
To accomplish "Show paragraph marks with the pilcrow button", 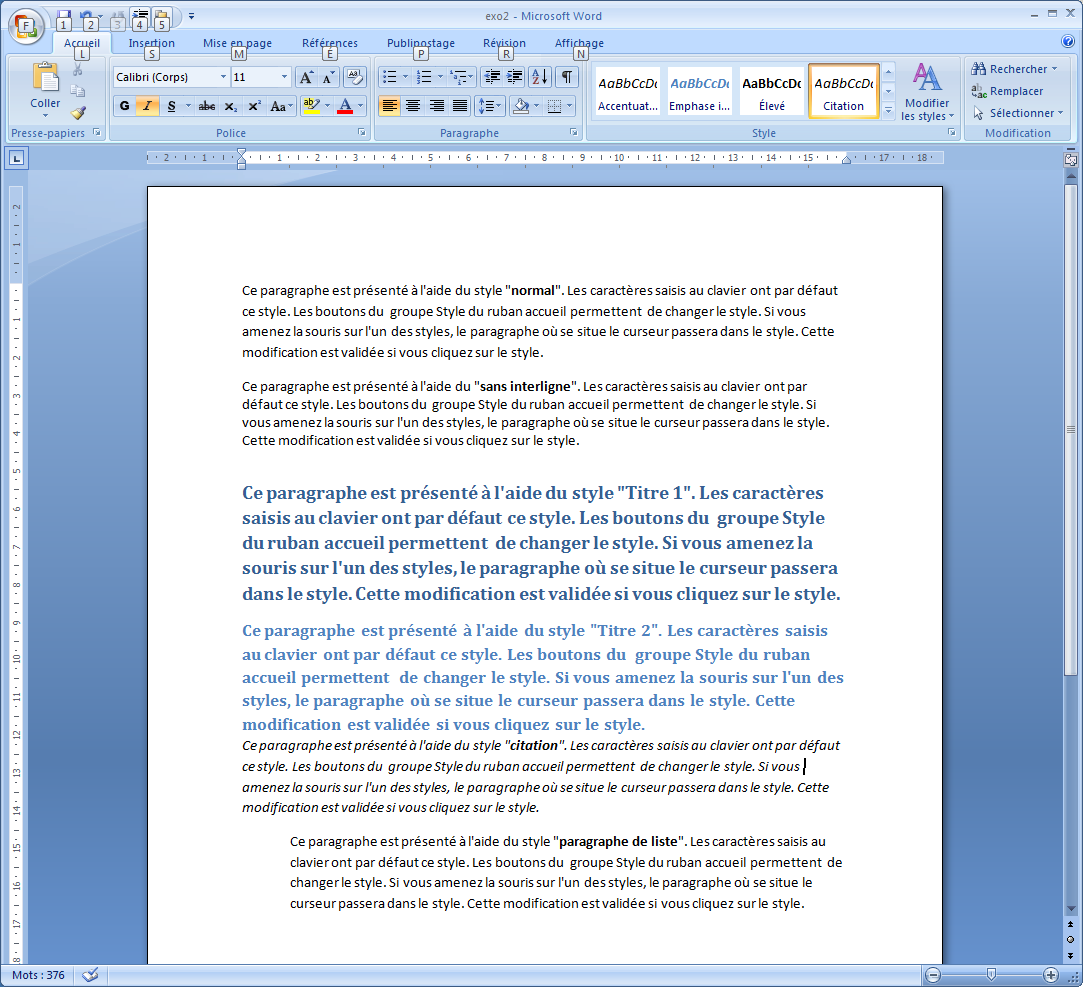I will 566,77.
